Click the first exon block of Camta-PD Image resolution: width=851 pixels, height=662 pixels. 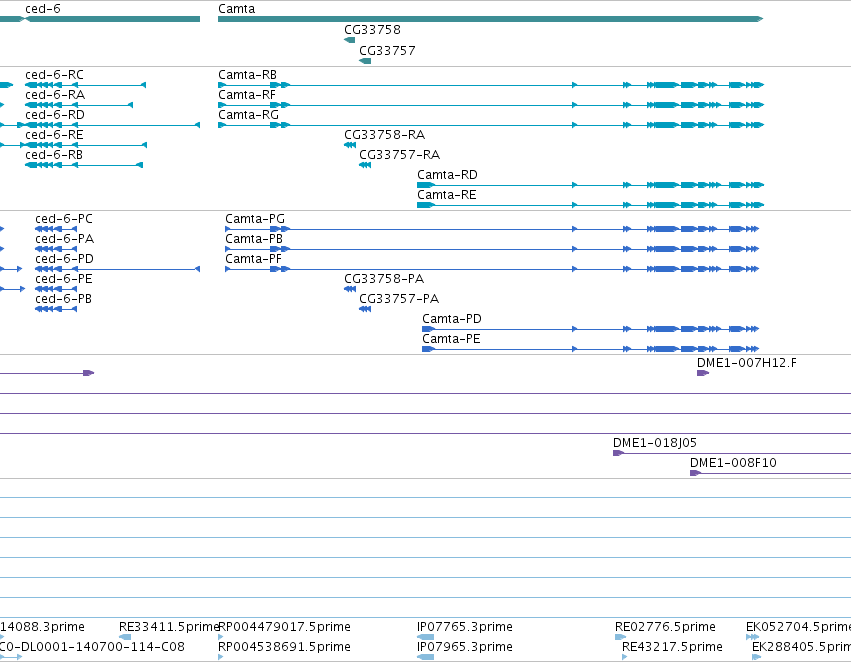(428, 329)
